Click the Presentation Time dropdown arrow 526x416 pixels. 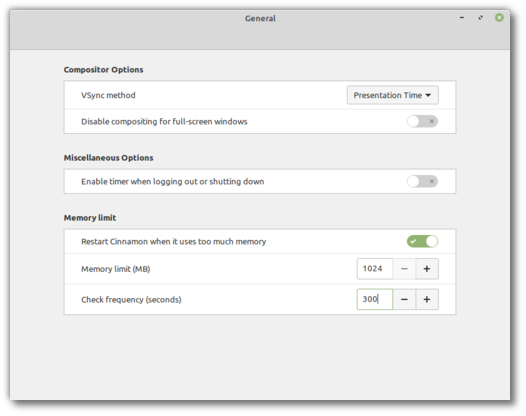(428, 95)
